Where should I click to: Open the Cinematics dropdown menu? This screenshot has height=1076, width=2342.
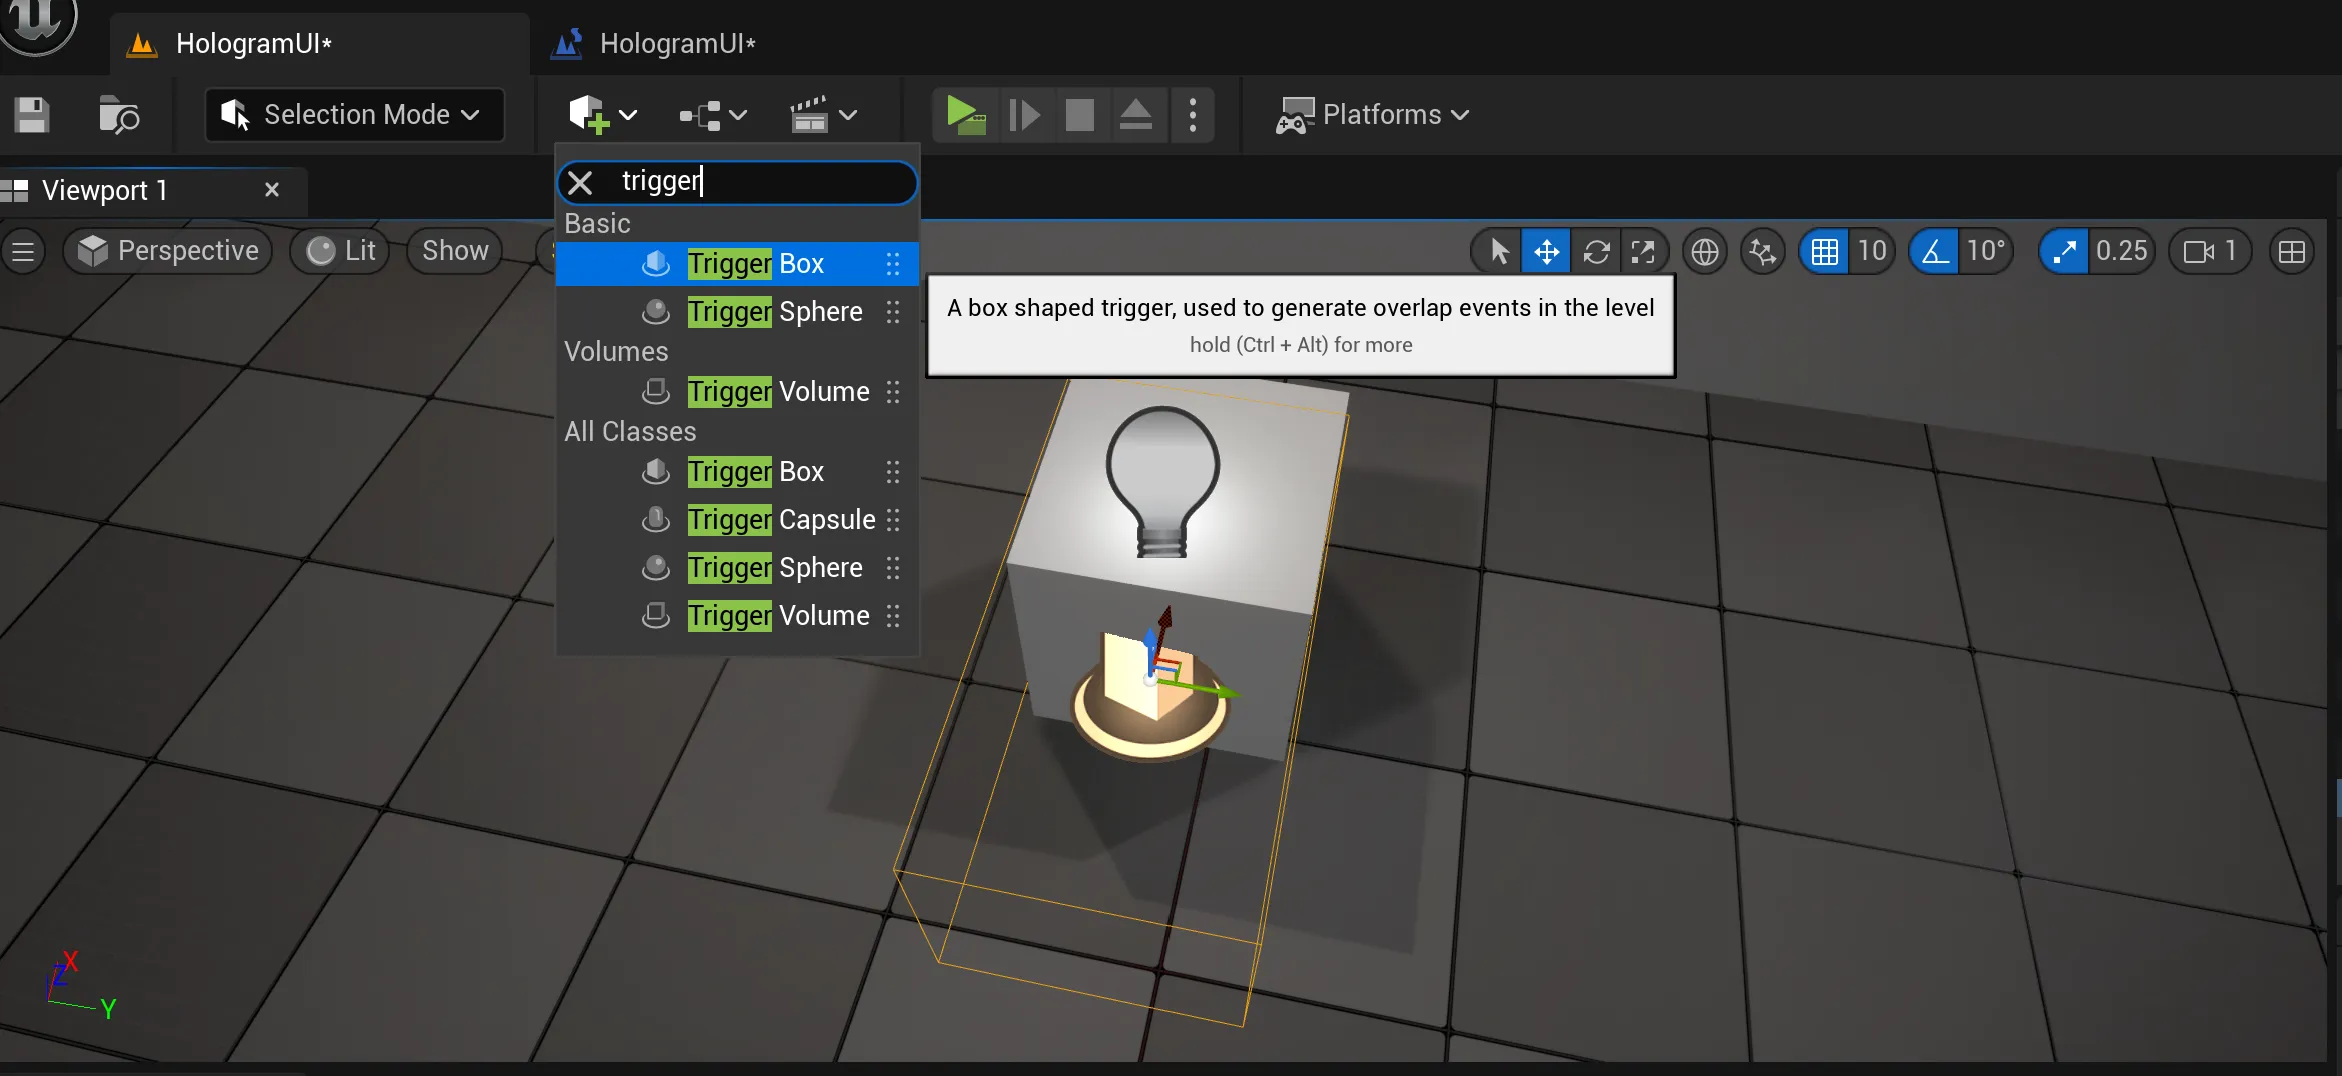click(823, 115)
